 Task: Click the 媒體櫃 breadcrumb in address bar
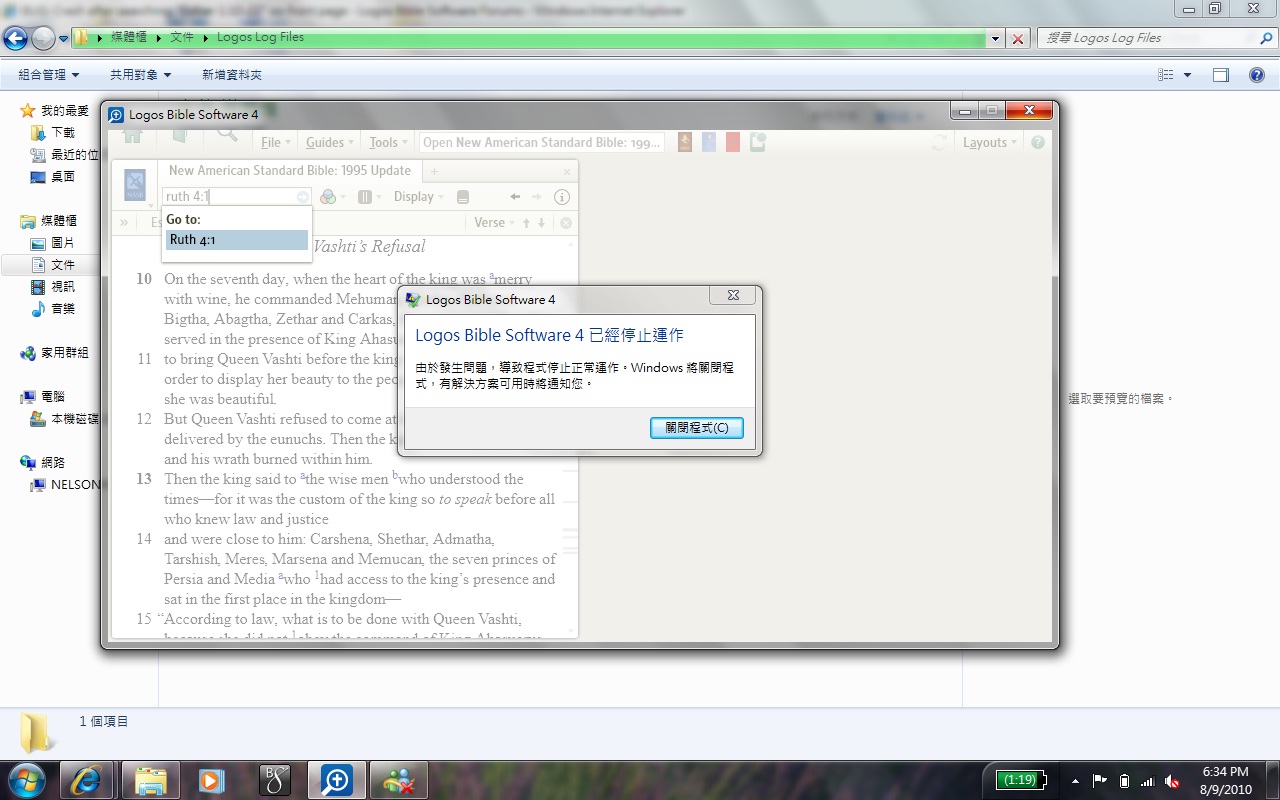[128, 38]
